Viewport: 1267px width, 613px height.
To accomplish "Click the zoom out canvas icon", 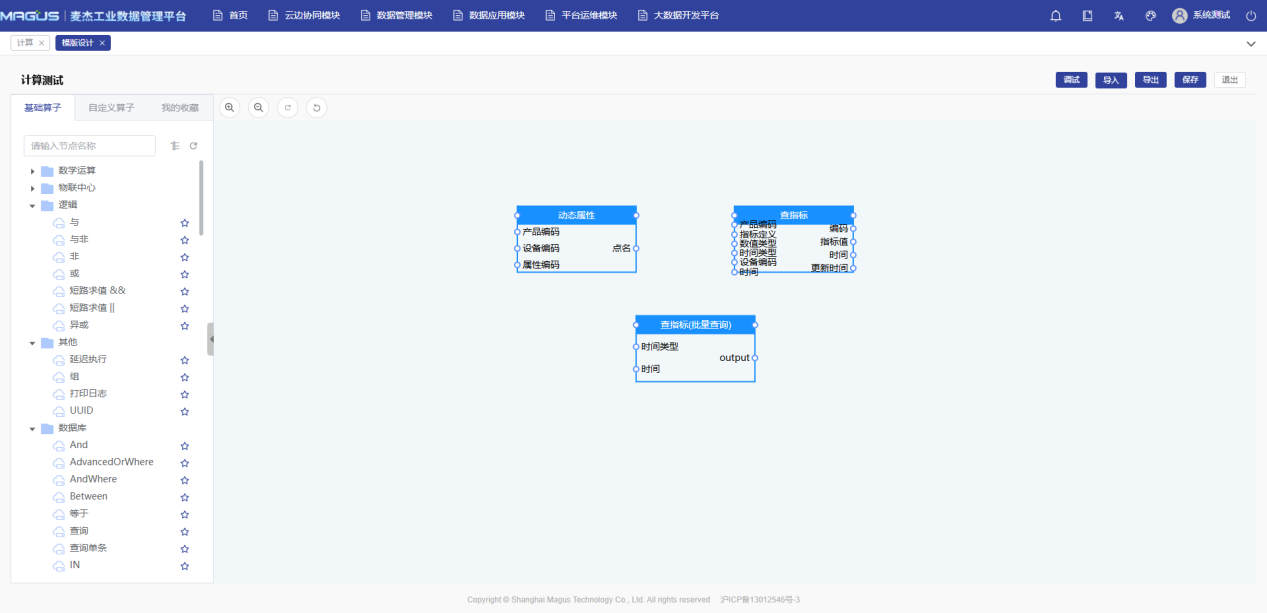I will 259,107.
